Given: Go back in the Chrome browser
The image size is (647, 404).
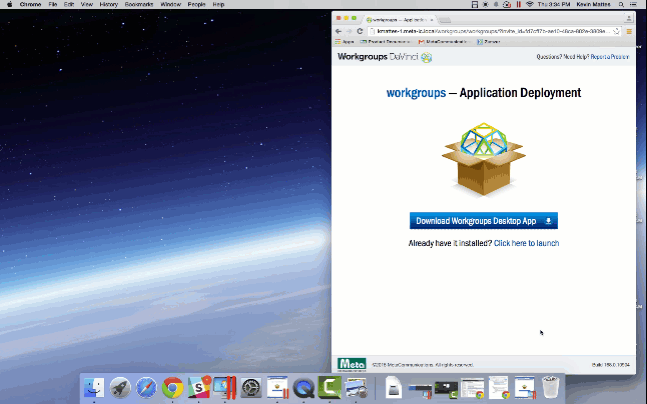Looking at the screenshot, I should tap(339, 31).
